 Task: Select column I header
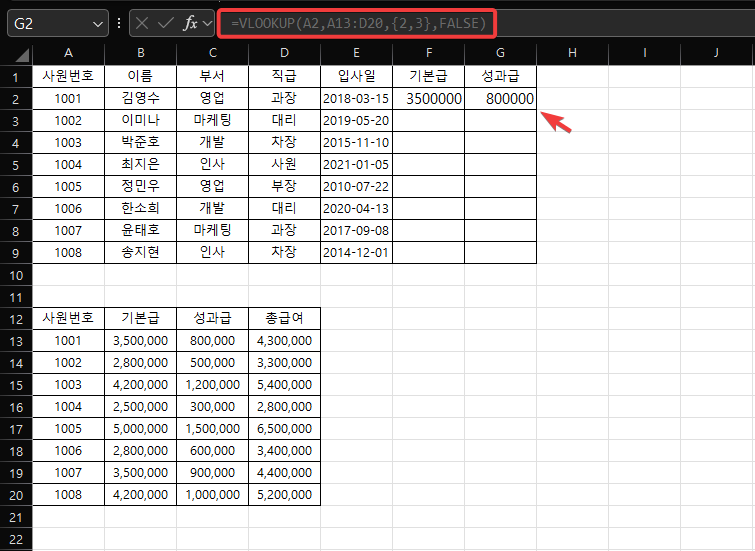click(644, 53)
